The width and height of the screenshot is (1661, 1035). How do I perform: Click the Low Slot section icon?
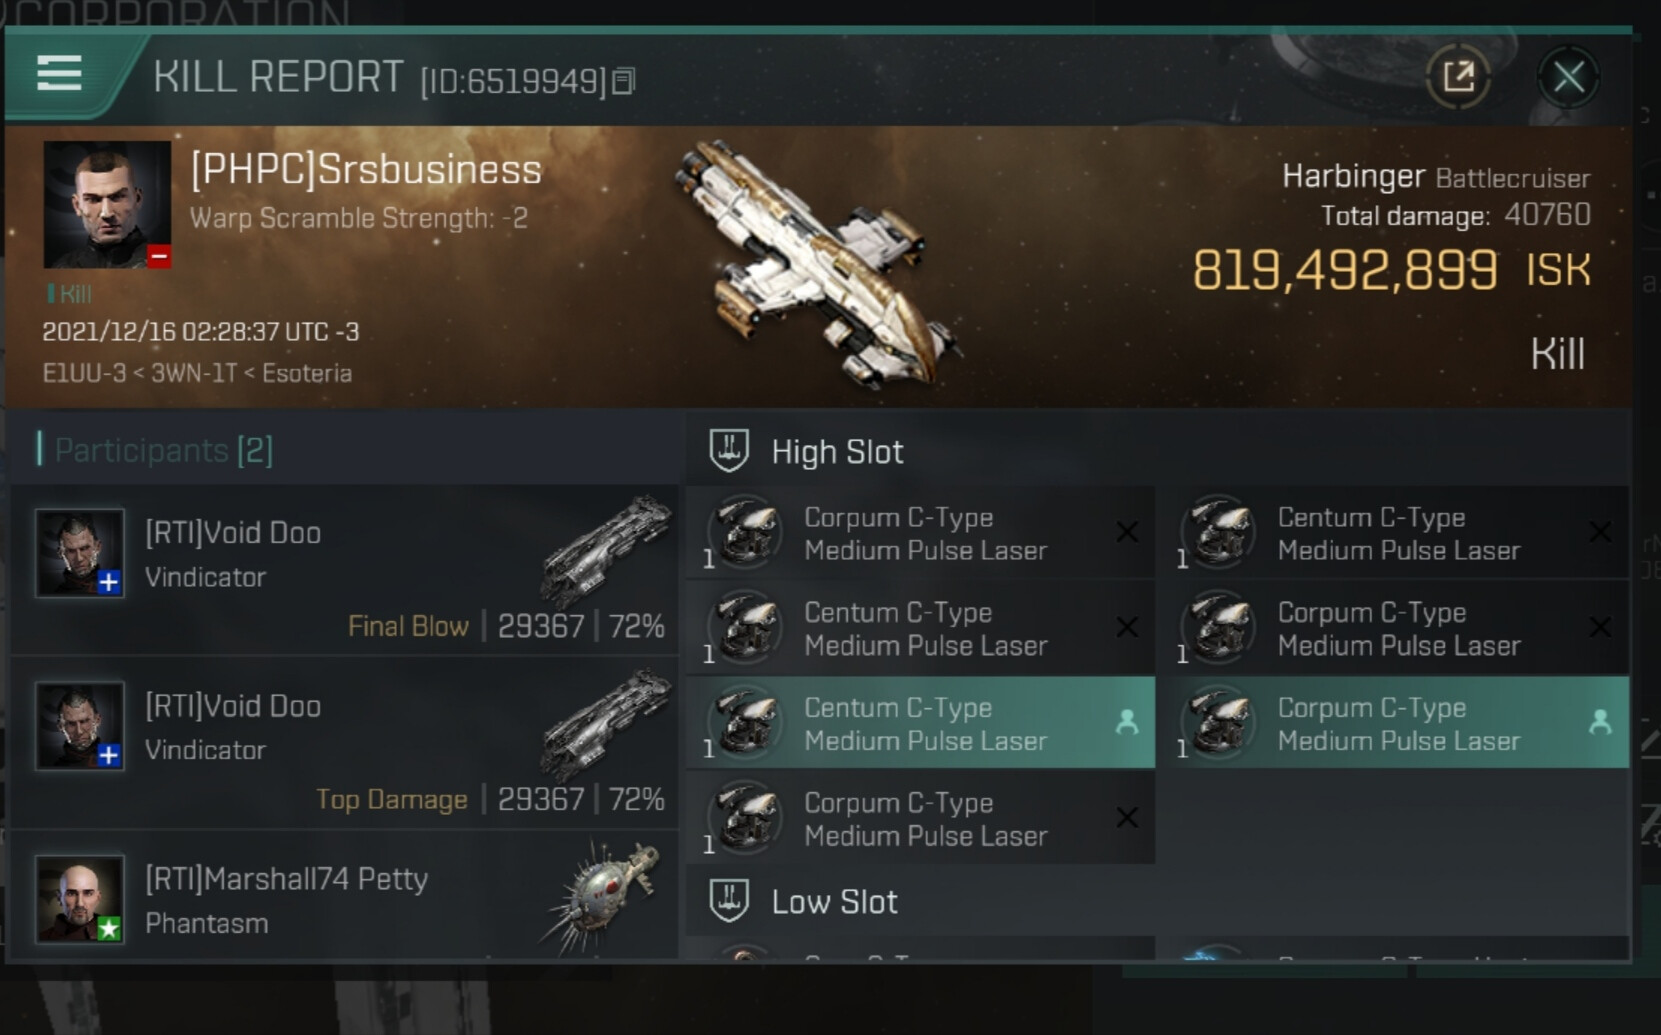pos(728,901)
